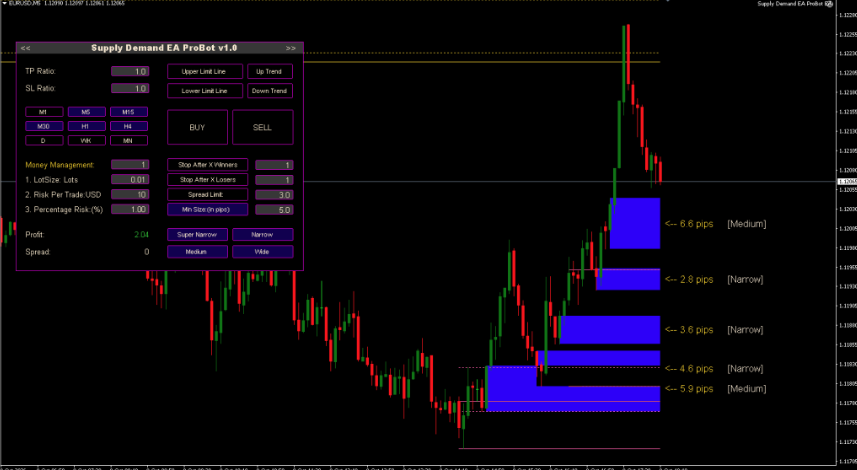Click the '<-- 3.6 pips' label
The width and height of the screenshot is (857, 470).
[x=689, y=330]
